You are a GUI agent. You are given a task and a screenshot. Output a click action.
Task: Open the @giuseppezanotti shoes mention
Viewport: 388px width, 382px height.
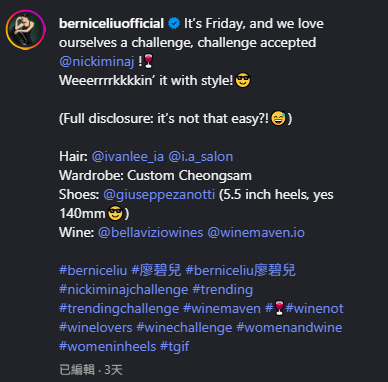159,195
